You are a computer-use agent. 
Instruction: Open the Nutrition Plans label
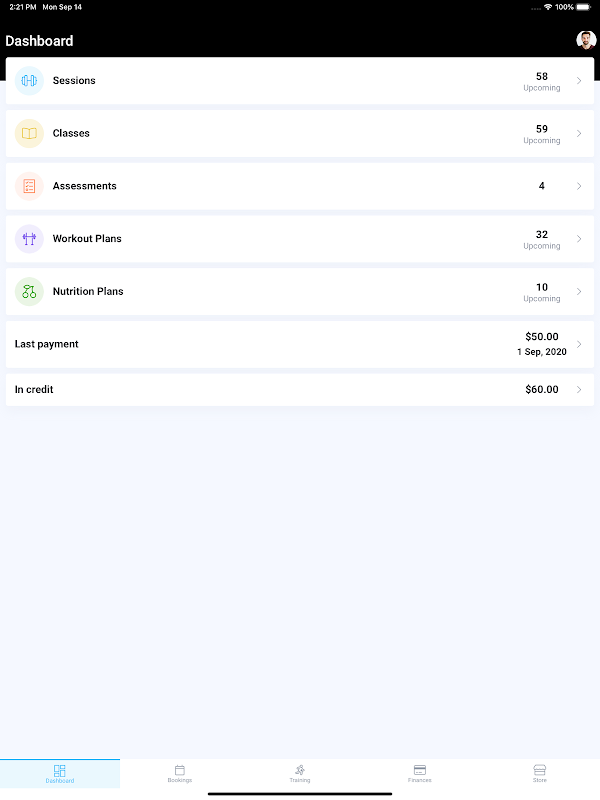[88, 291]
